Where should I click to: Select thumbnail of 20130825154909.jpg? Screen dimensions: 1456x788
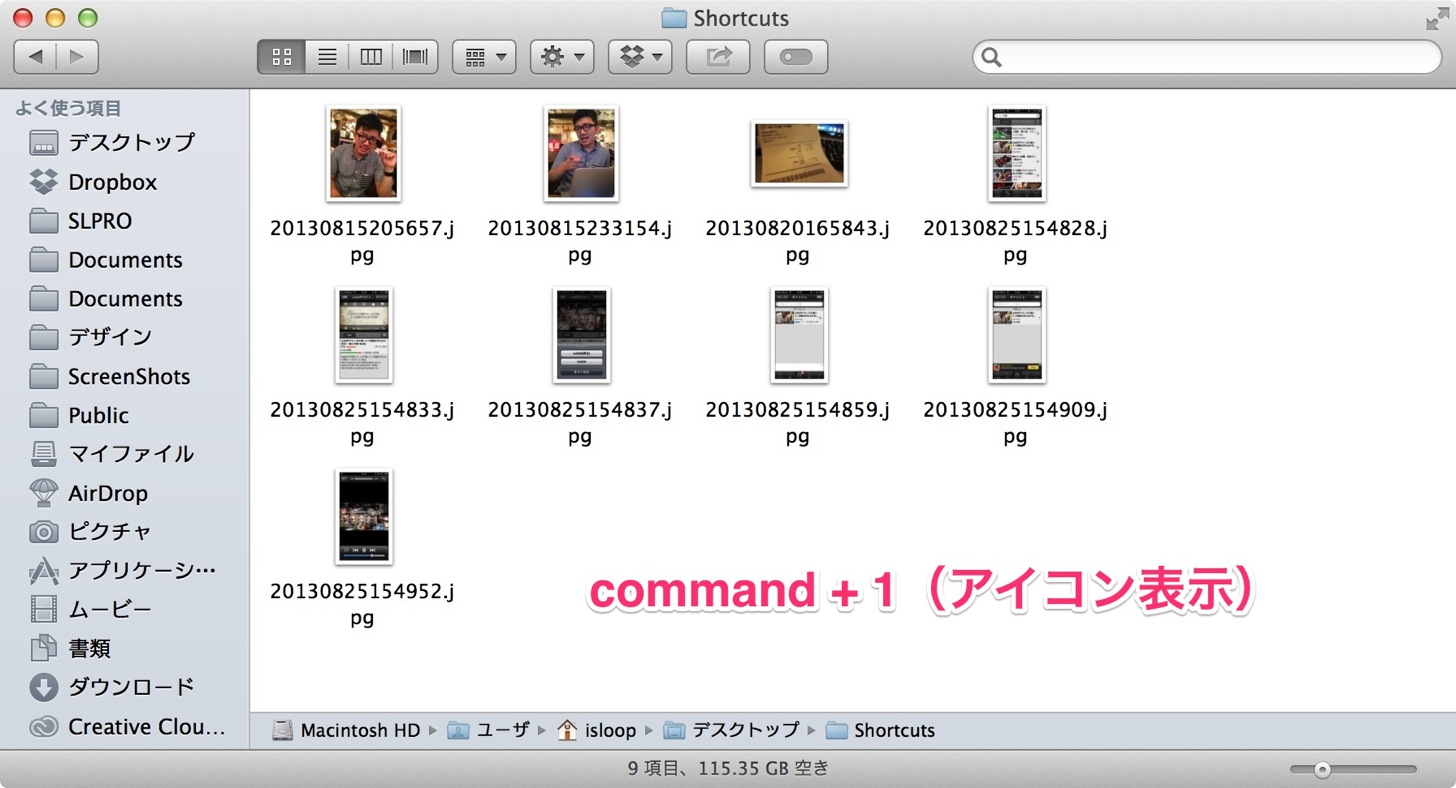(x=1016, y=335)
